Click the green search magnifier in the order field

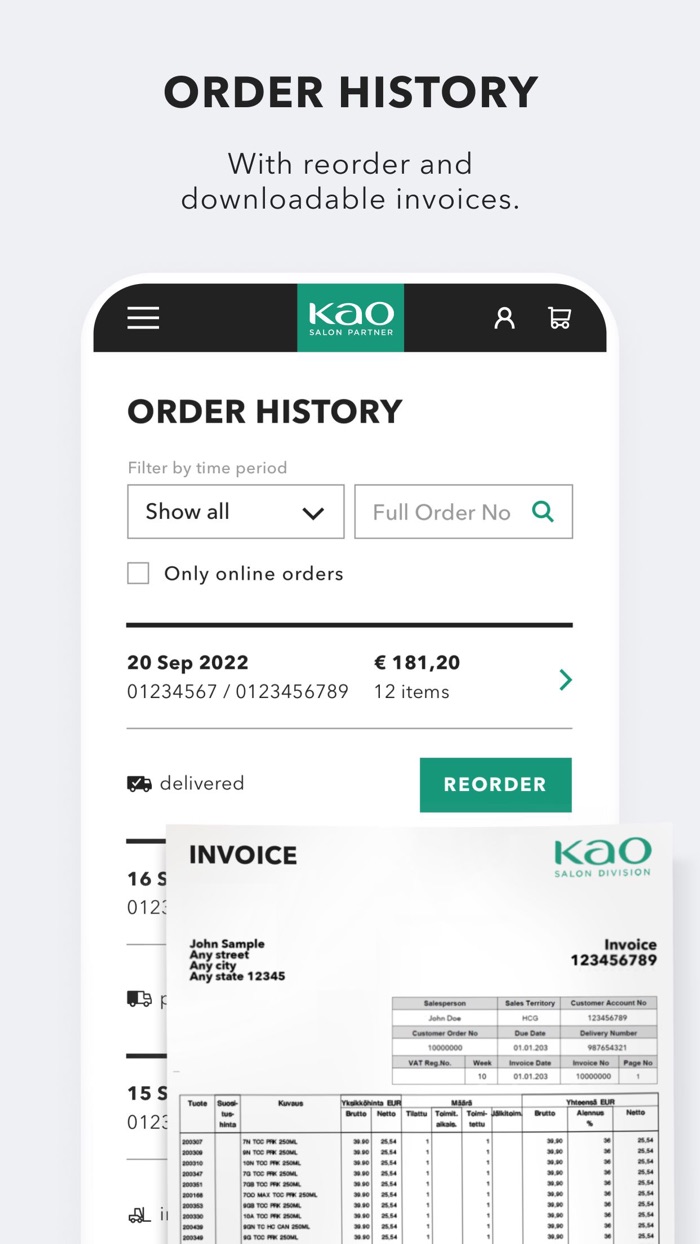pyautogui.click(x=543, y=511)
